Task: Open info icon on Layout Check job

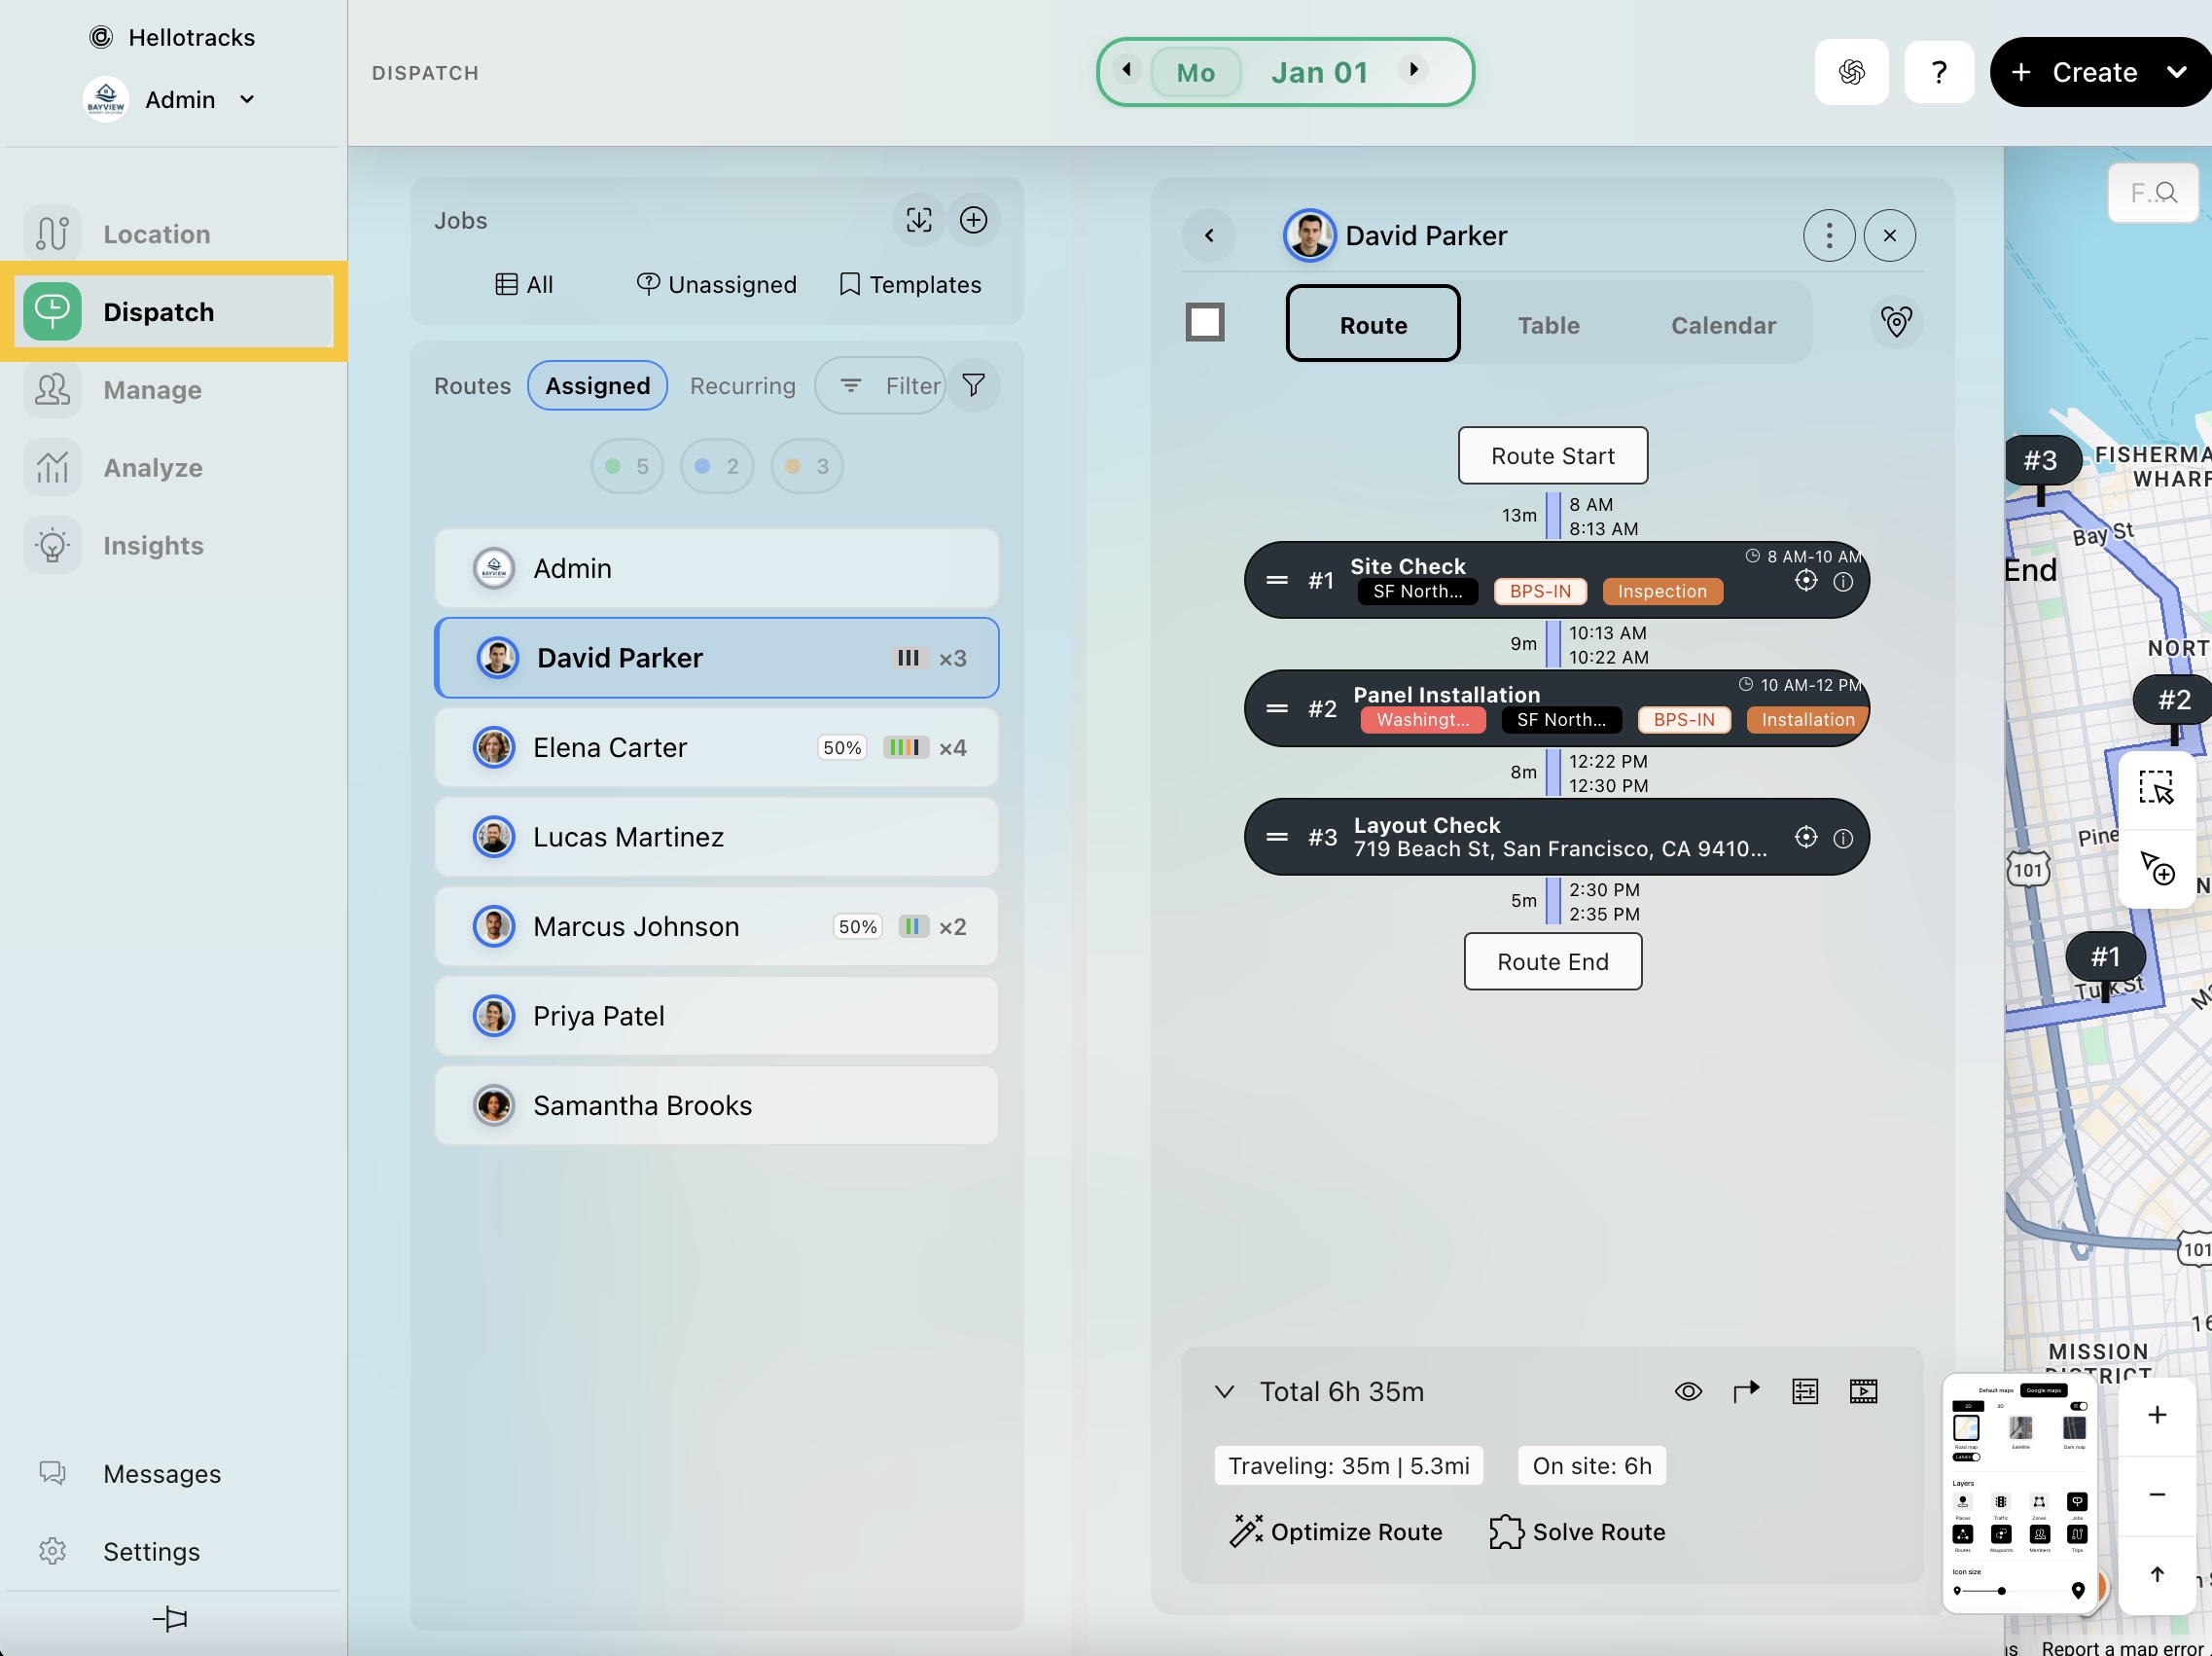Action: [x=1842, y=838]
